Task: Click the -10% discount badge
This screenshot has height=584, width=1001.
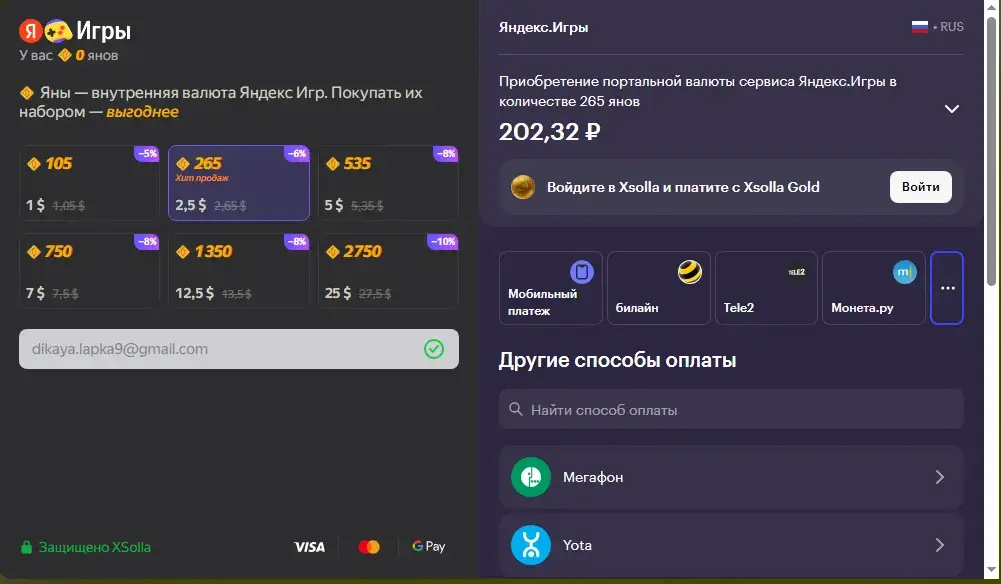Action: [x=443, y=241]
